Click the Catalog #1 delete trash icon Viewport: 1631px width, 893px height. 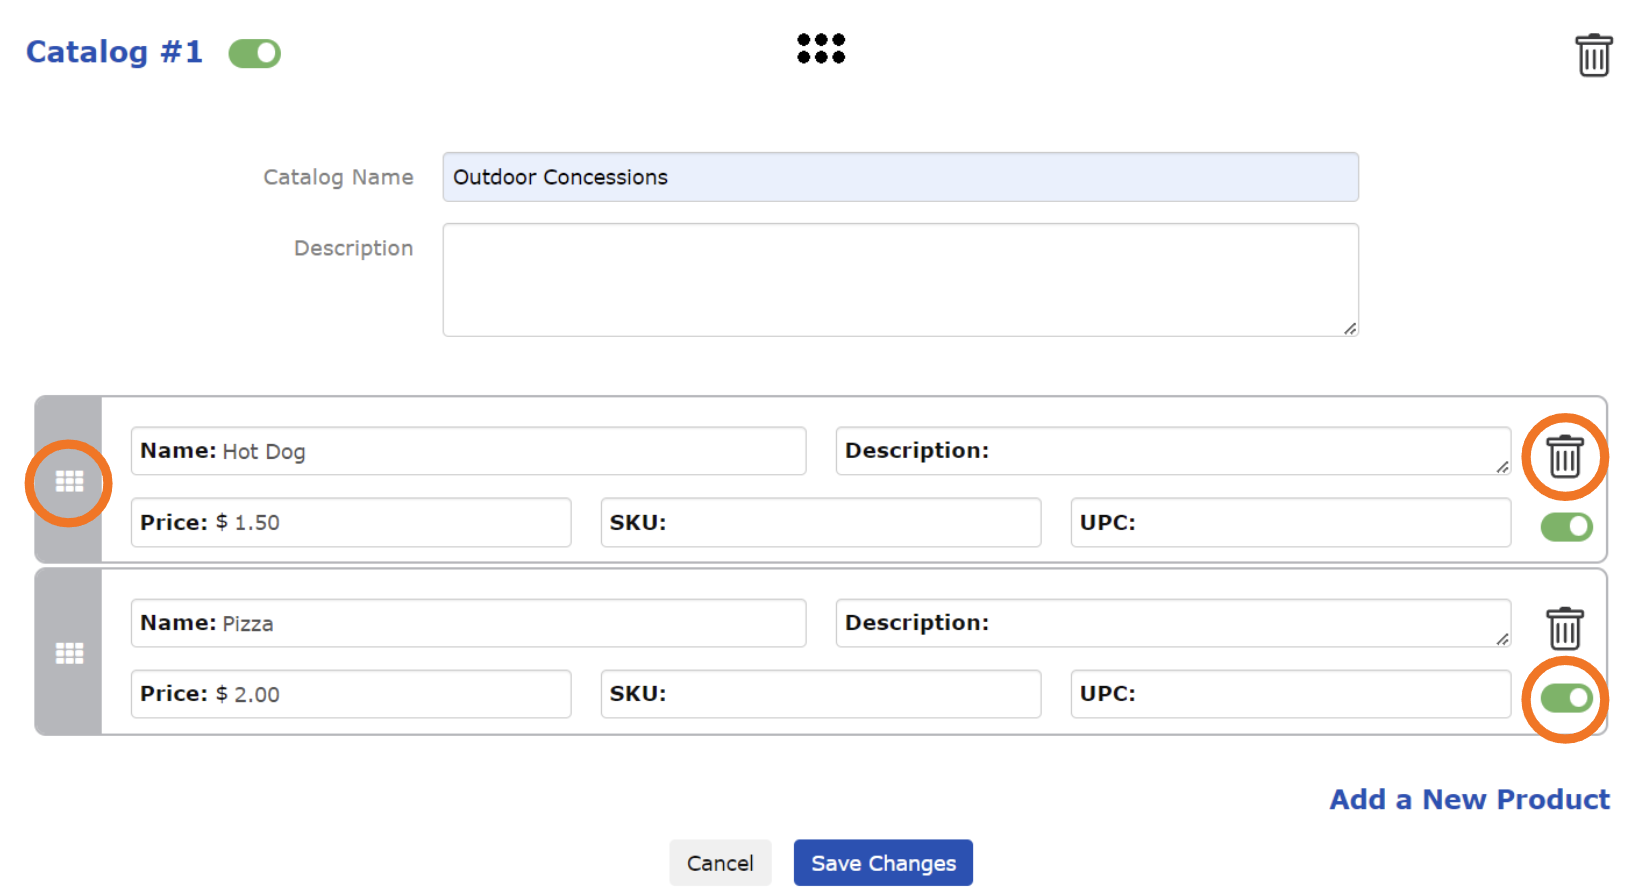(x=1593, y=55)
